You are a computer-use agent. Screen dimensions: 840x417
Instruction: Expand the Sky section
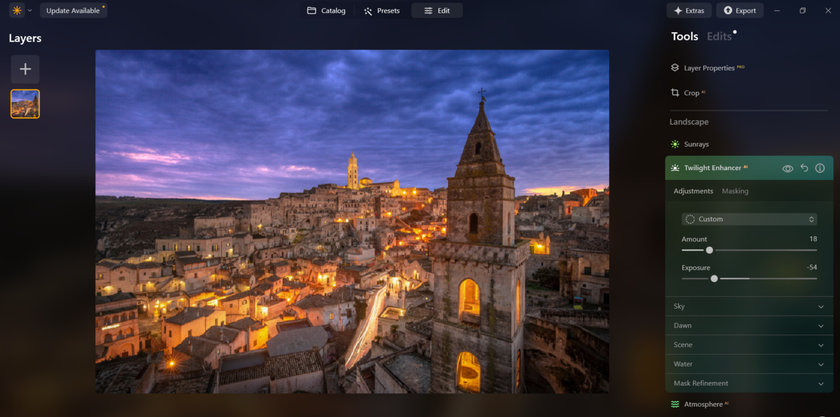(749, 306)
